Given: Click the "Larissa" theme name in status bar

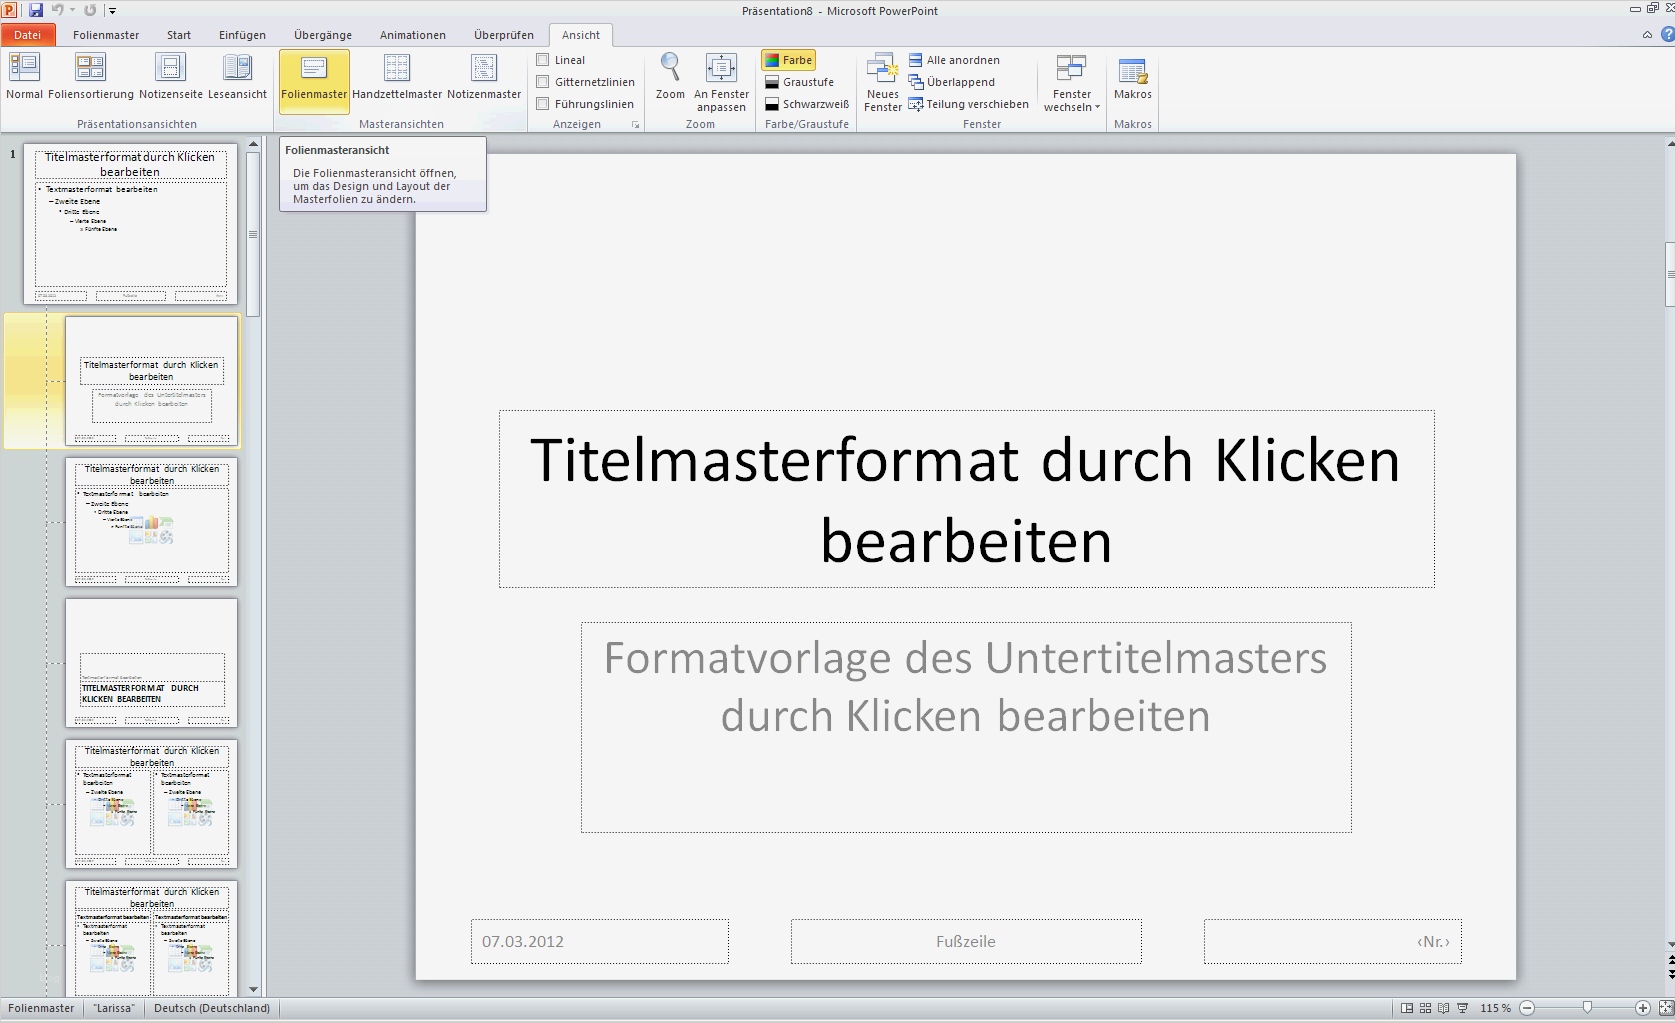Looking at the screenshot, I should (x=113, y=1008).
